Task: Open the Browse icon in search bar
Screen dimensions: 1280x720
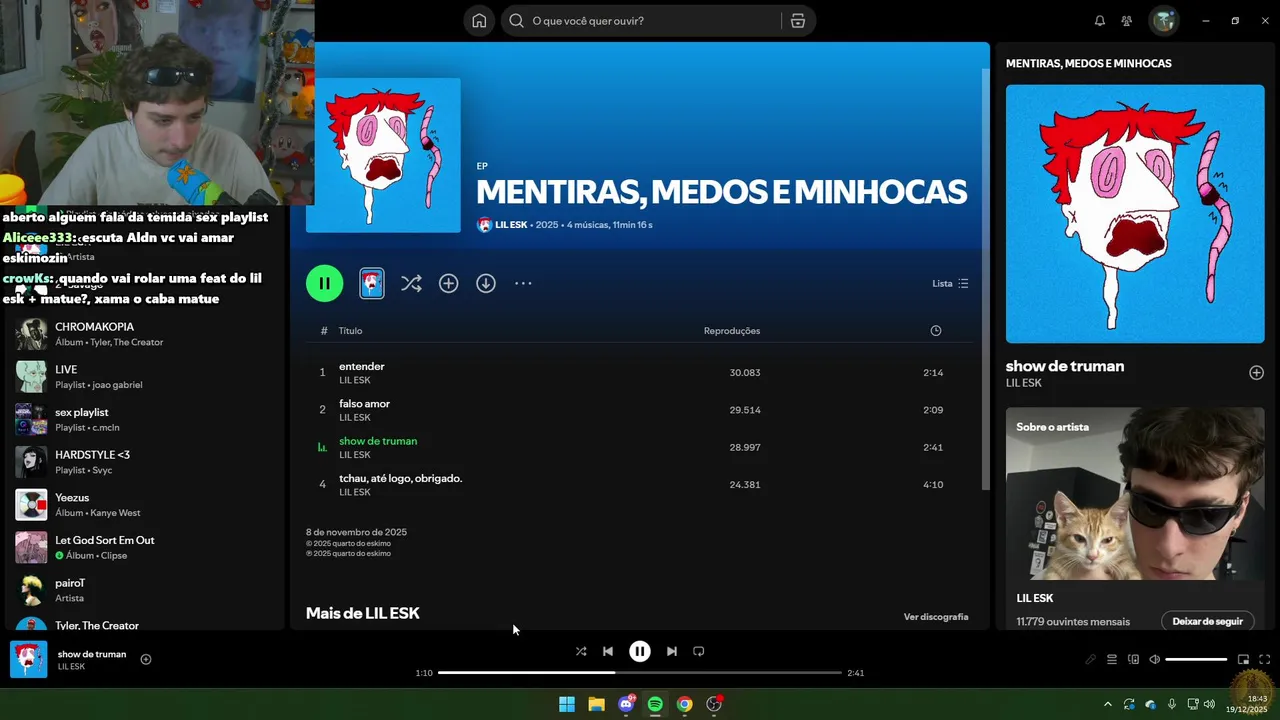Action: point(797,21)
